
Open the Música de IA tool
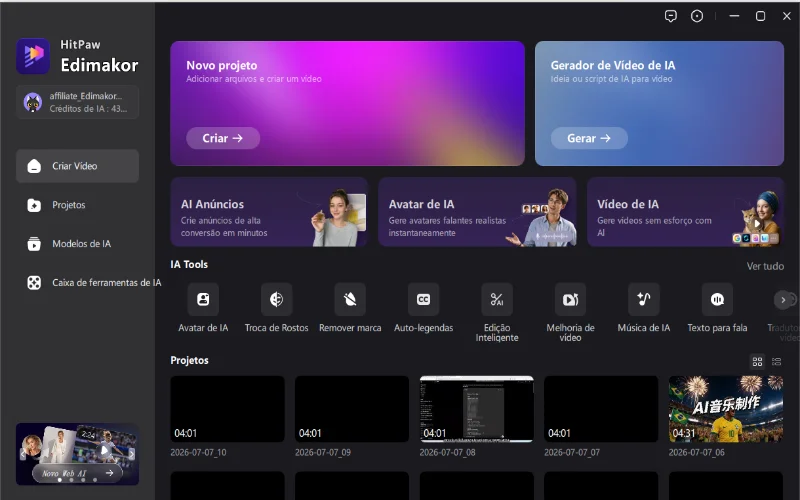point(644,299)
